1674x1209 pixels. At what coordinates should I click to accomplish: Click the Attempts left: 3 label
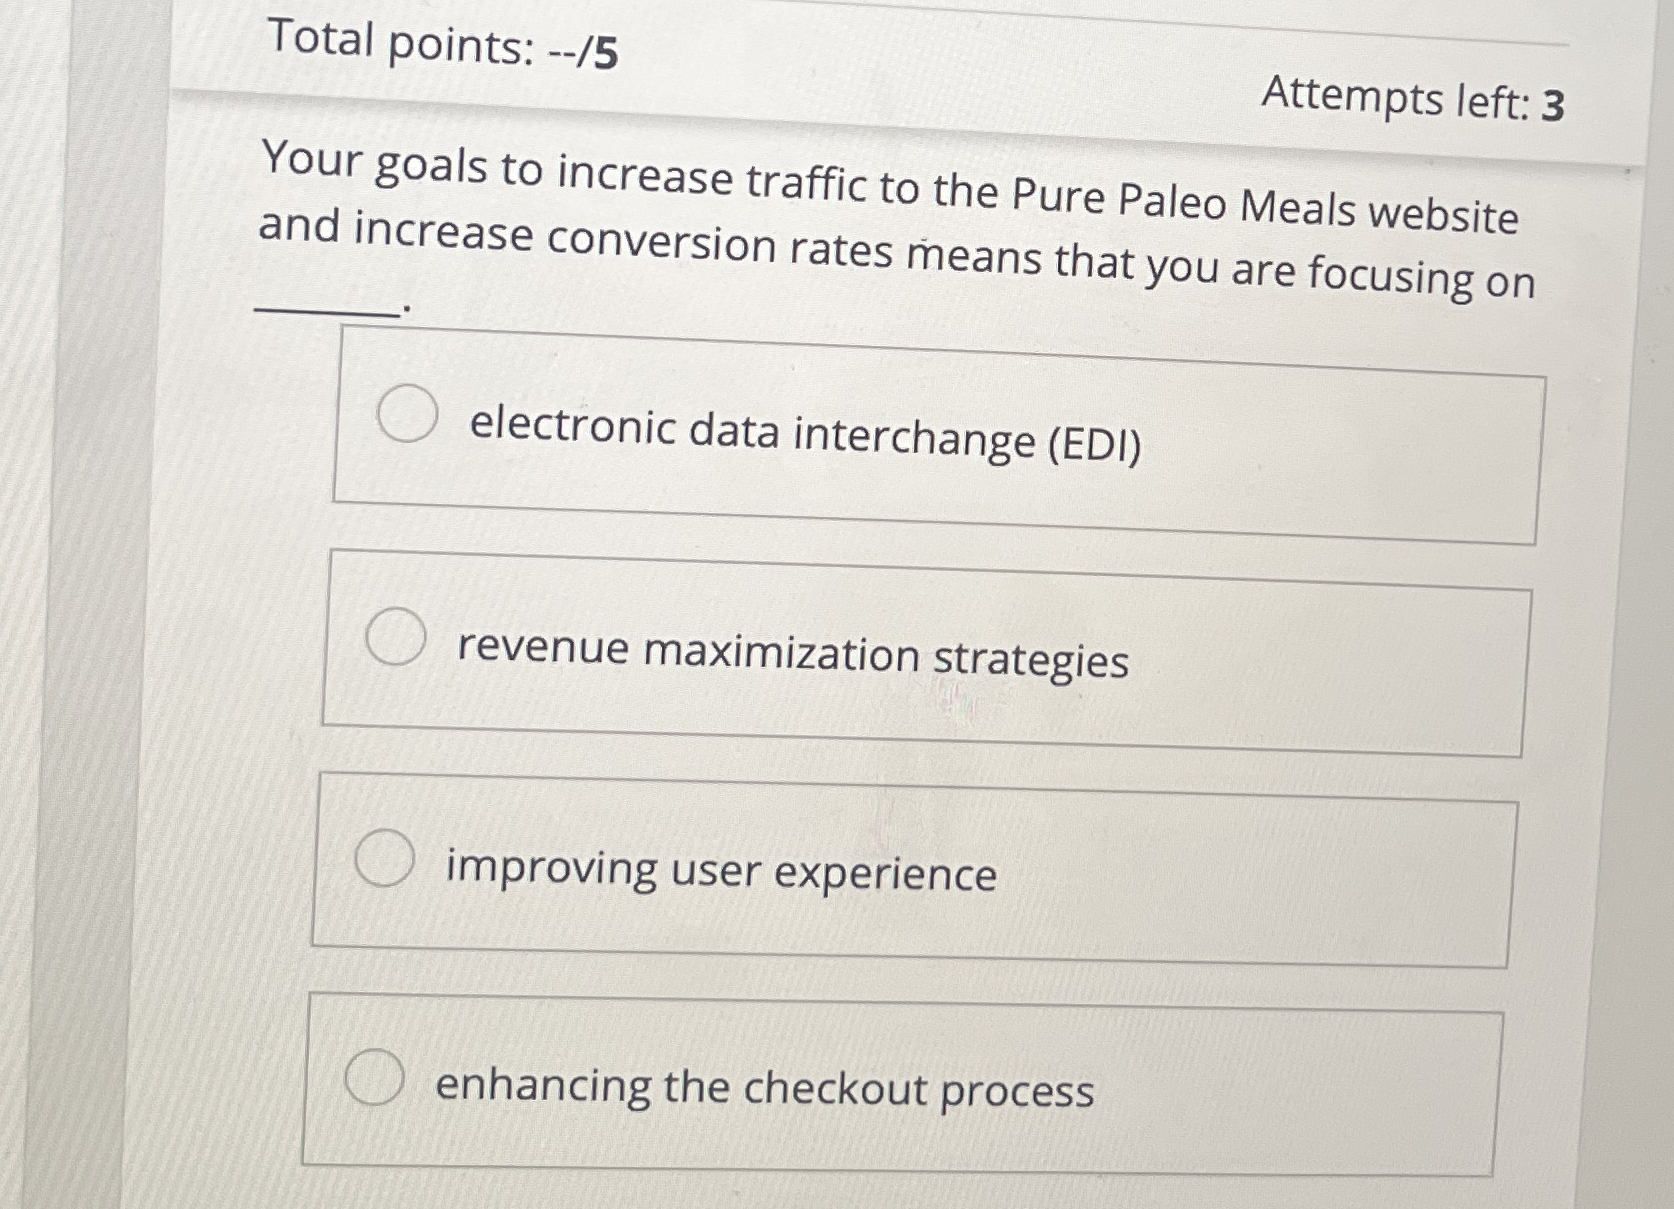(x=1414, y=99)
